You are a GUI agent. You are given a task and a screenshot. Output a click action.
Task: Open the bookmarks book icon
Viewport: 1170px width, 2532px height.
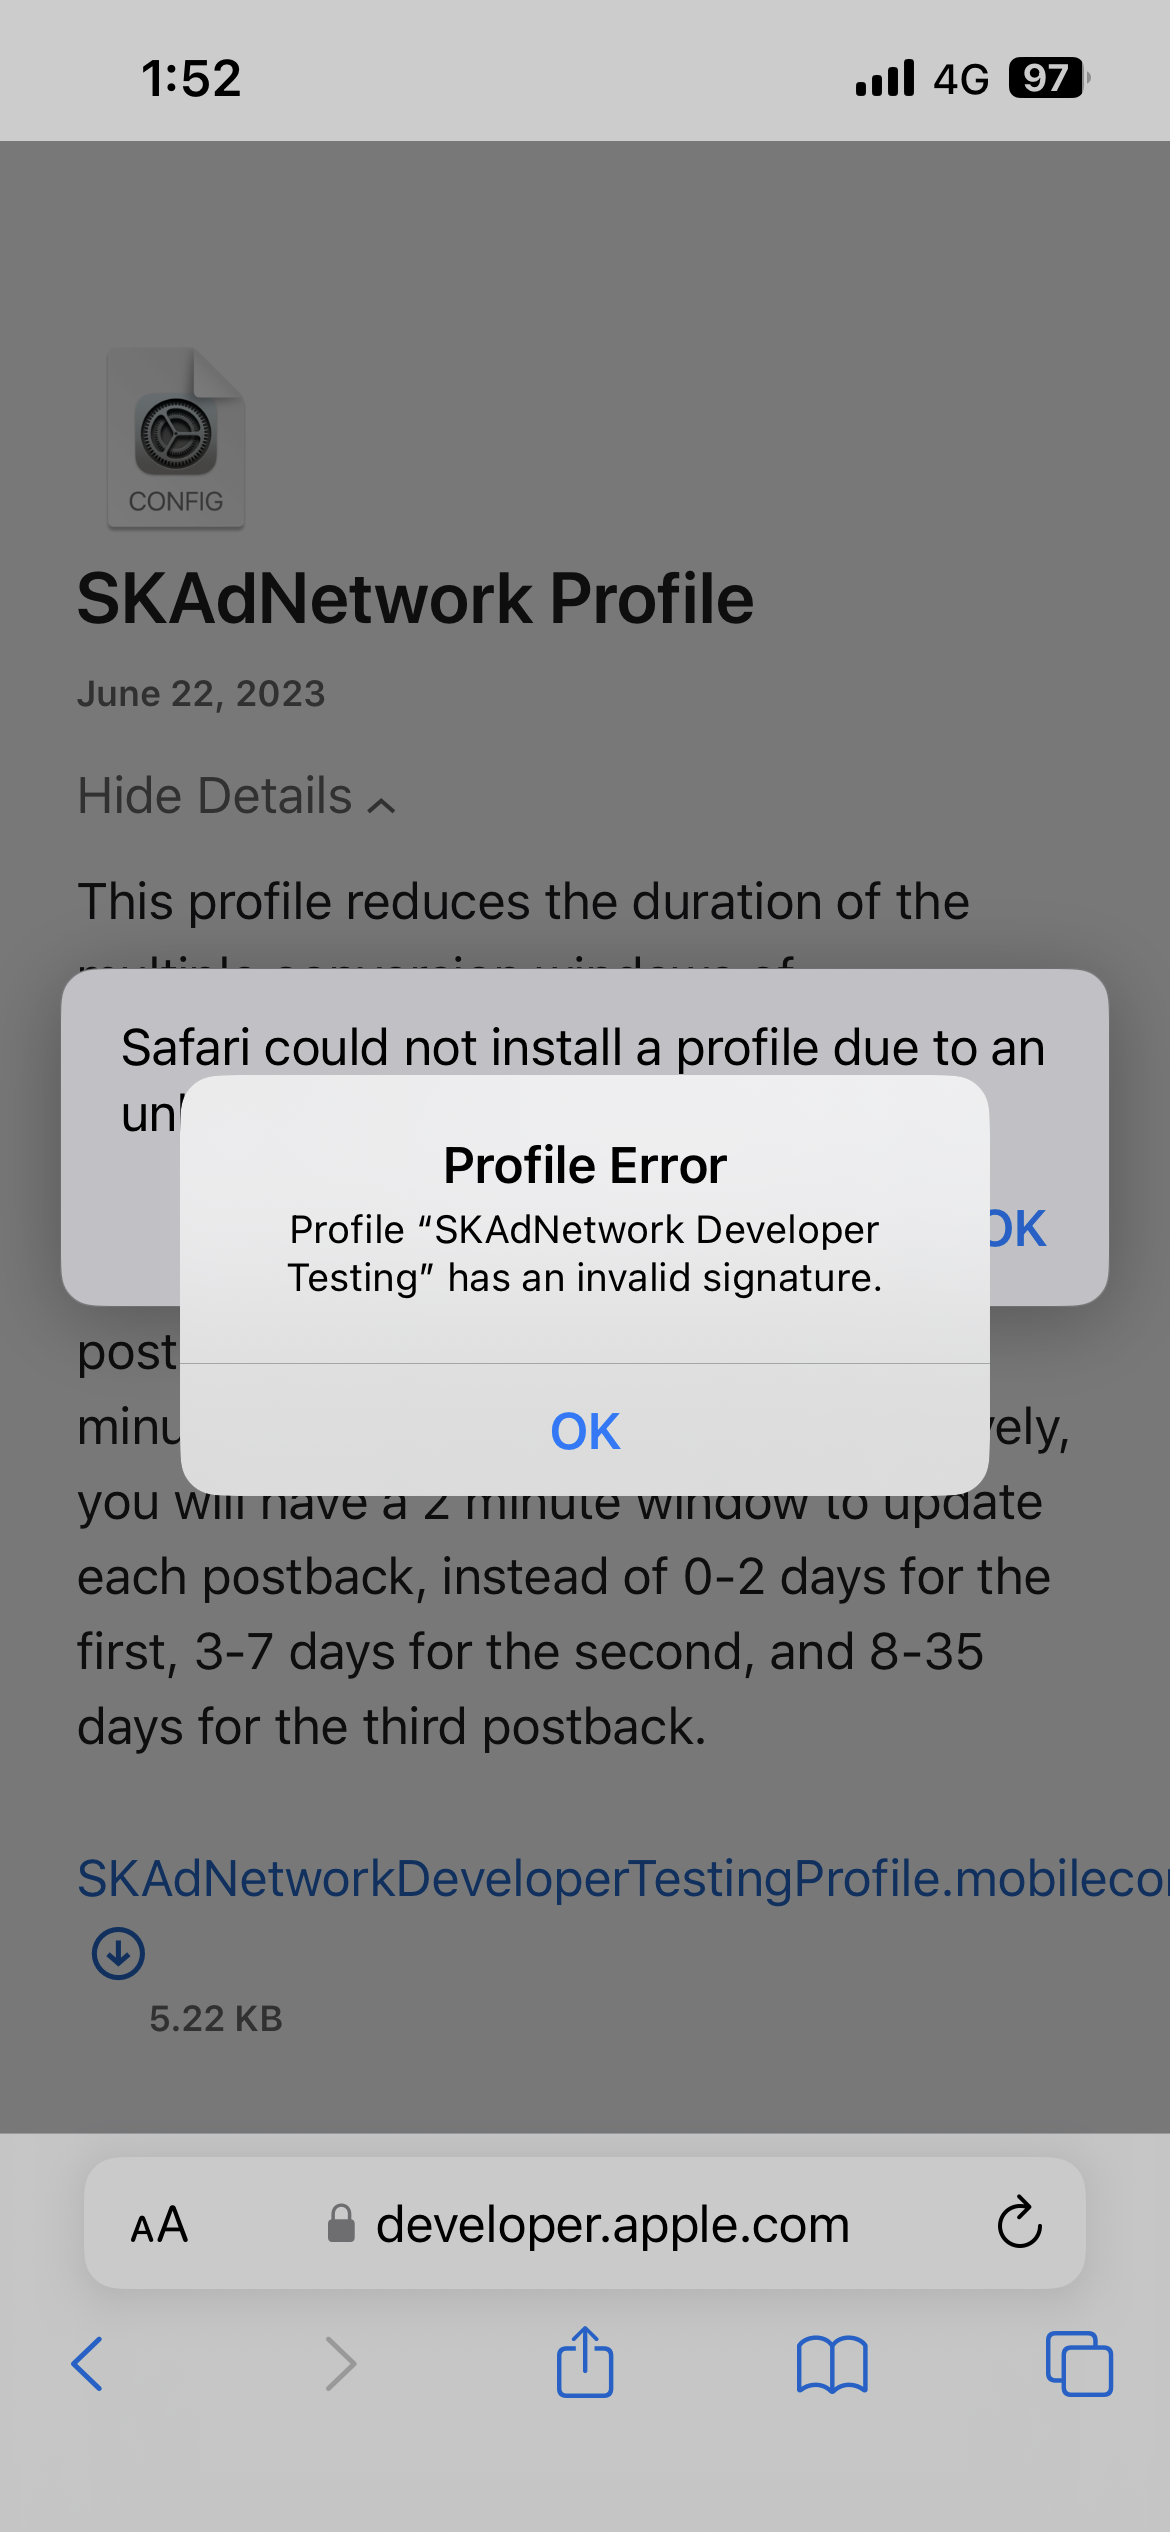click(832, 2364)
